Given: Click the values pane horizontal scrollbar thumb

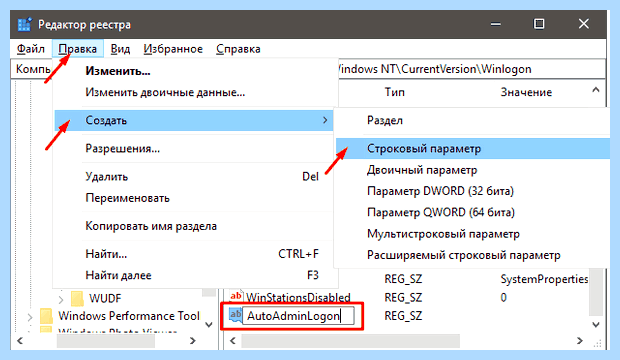Looking at the screenshot, I should [350, 341].
